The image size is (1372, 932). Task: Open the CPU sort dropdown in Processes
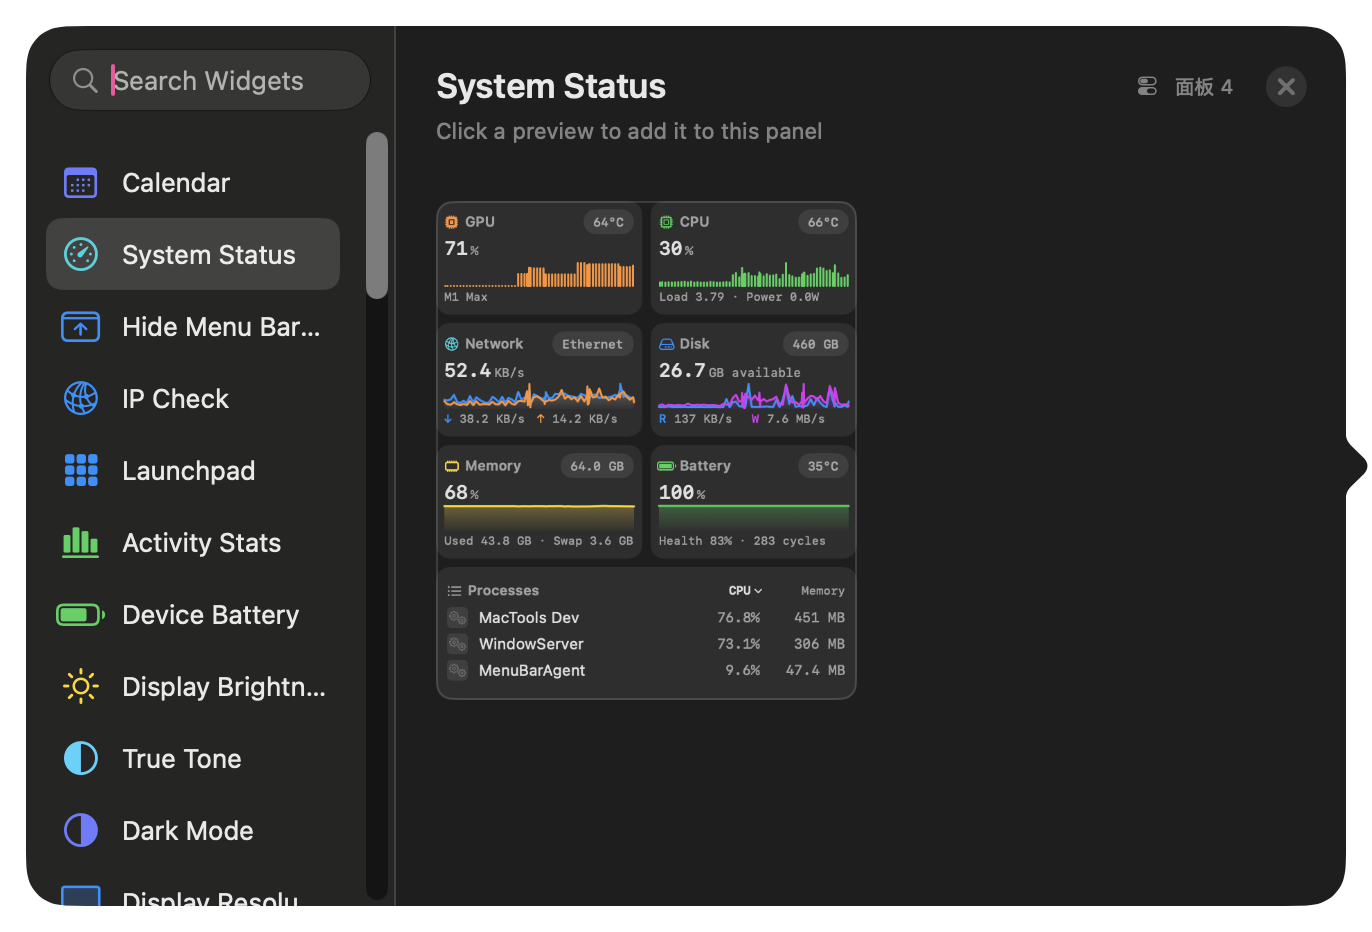[x=745, y=591]
